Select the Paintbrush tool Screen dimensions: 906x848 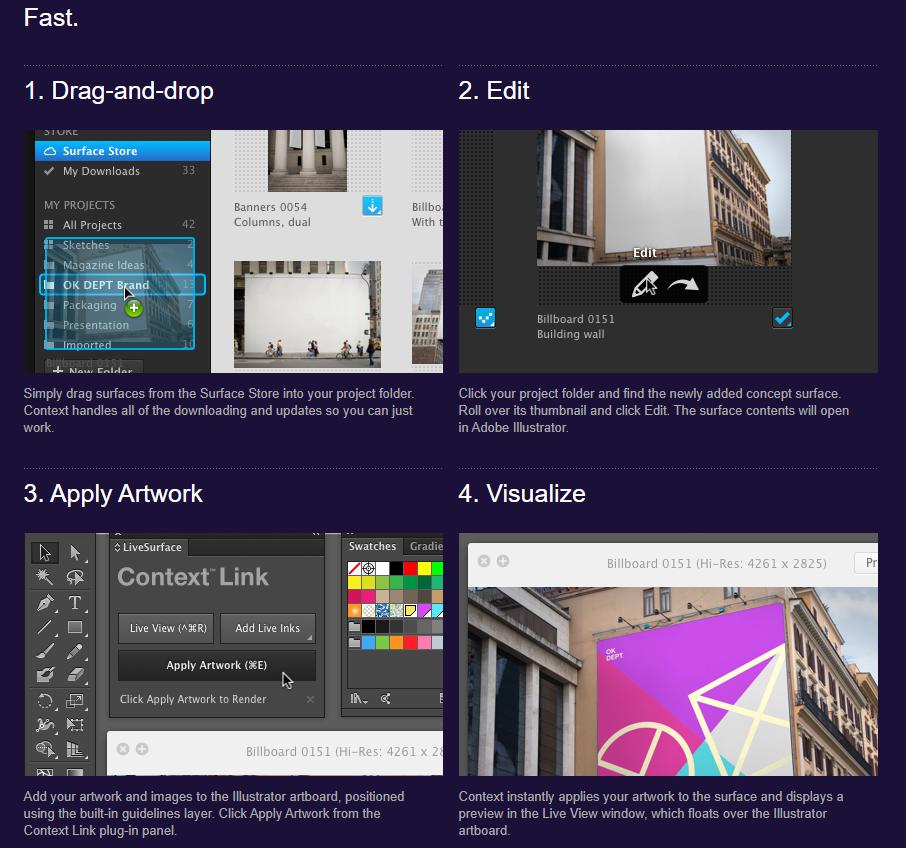coord(44,652)
